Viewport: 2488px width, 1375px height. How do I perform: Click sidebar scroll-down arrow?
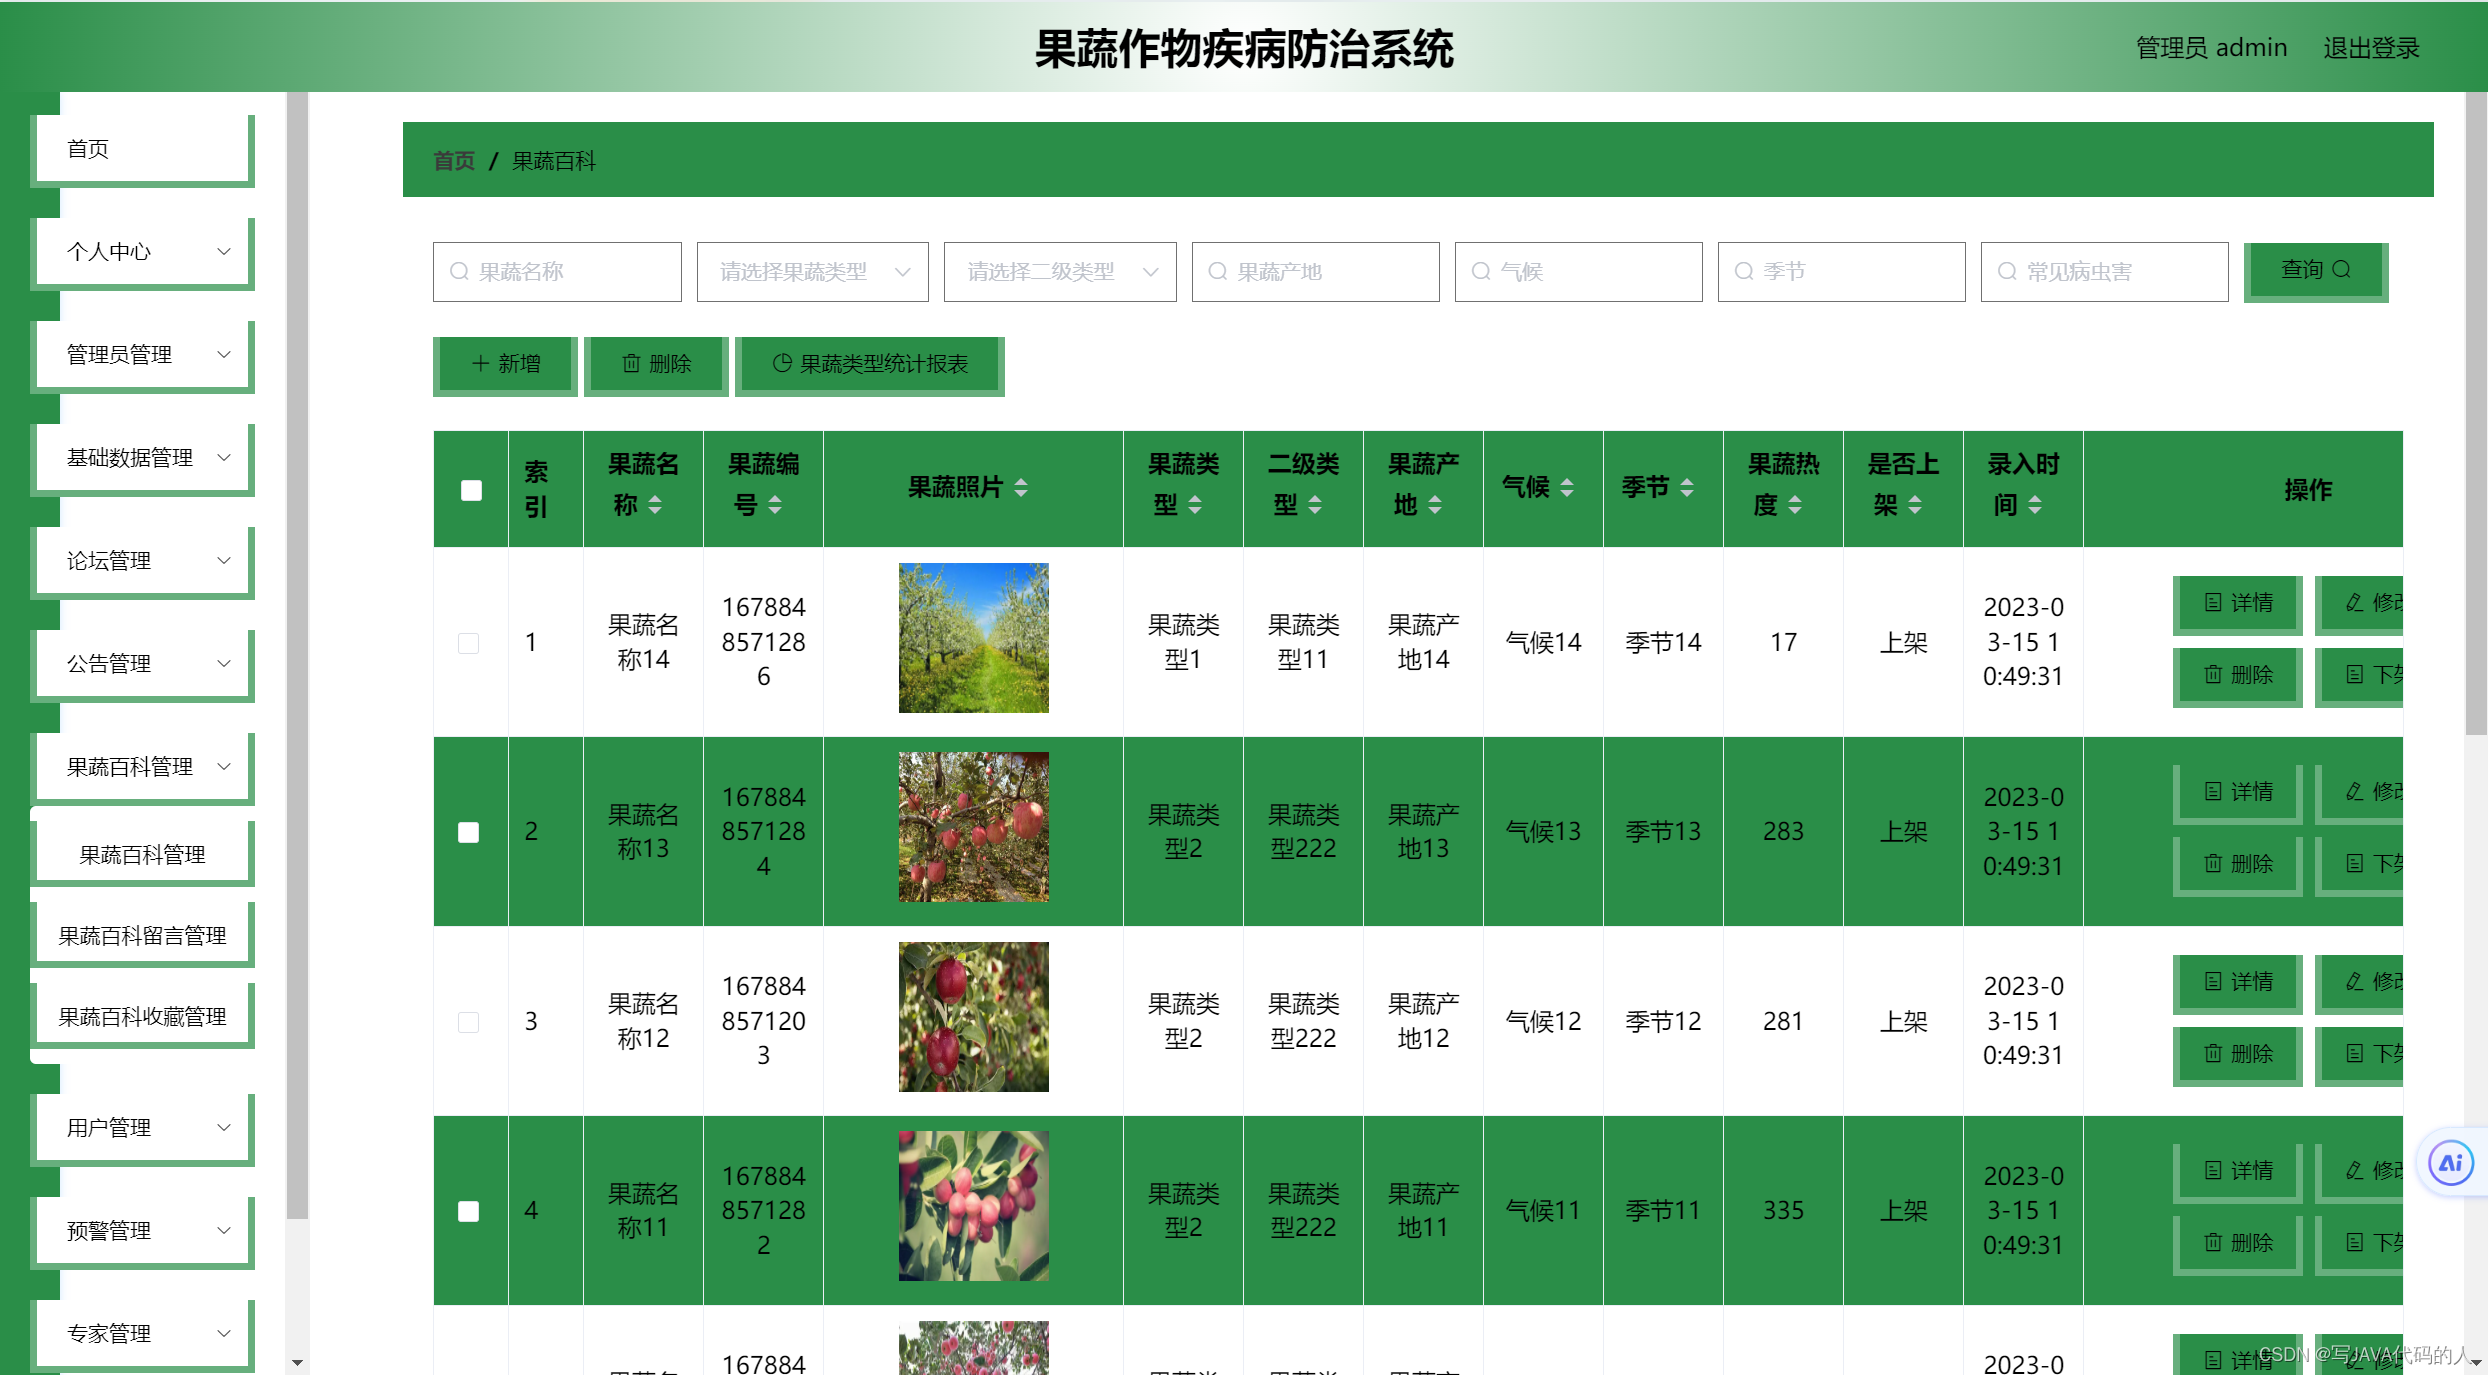coord(297,1363)
